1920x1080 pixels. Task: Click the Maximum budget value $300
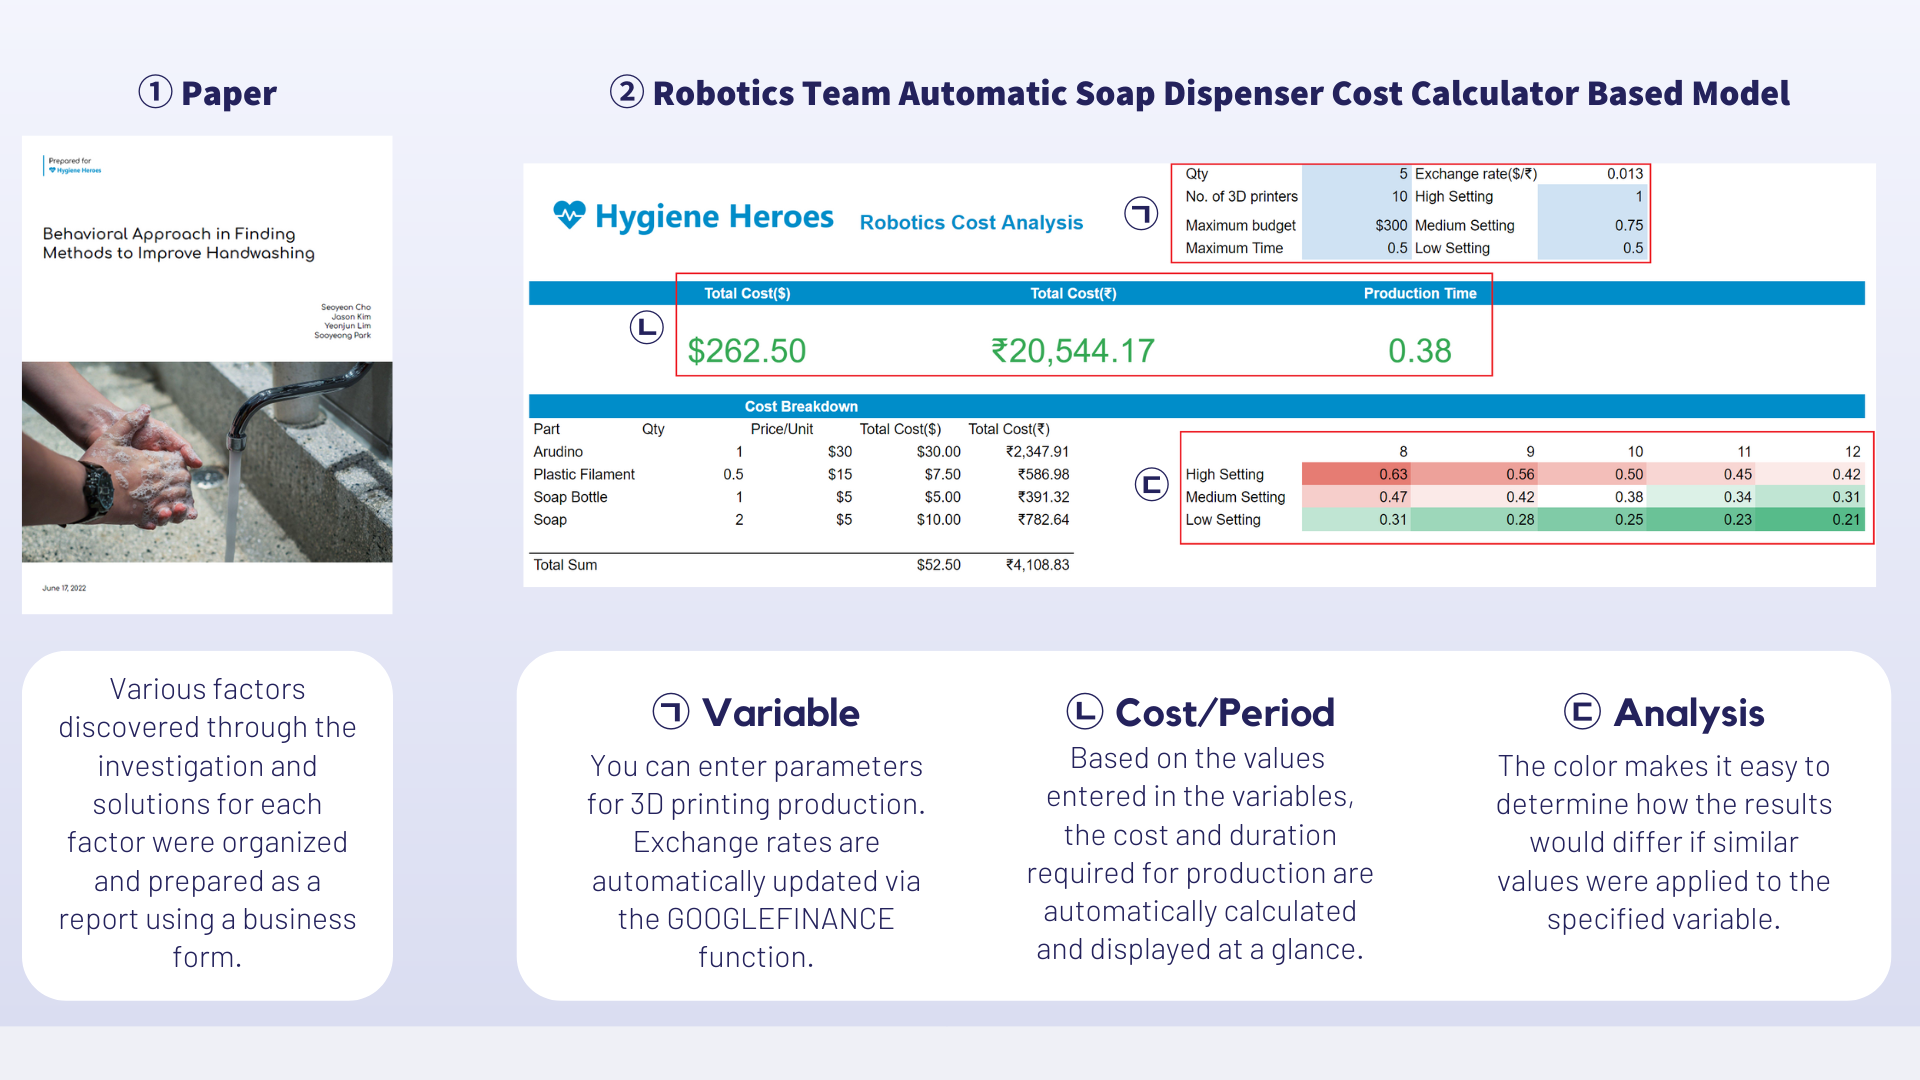(1355, 226)
